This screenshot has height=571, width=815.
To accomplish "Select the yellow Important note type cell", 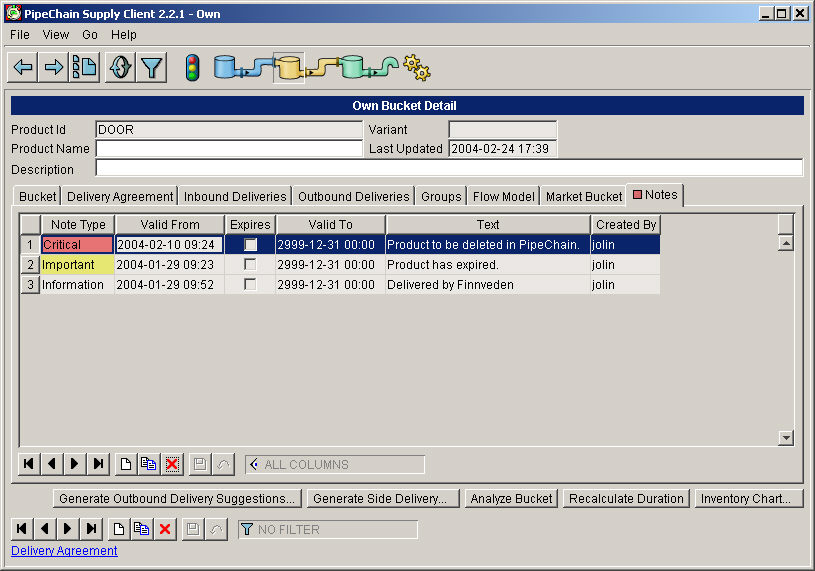I will (x=77, y=264).
